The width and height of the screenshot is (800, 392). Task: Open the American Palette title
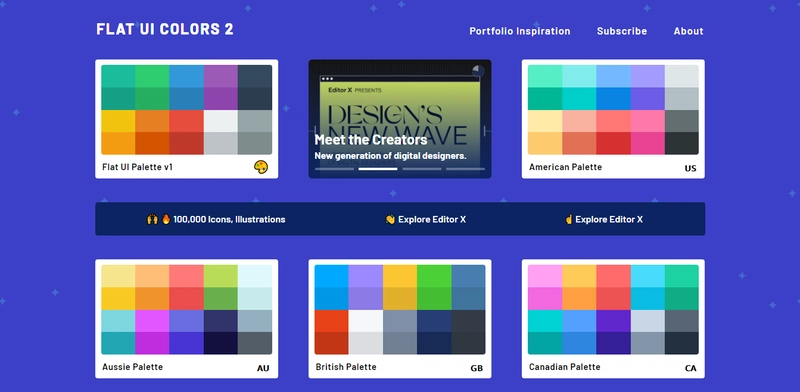(x=565, y=167)
